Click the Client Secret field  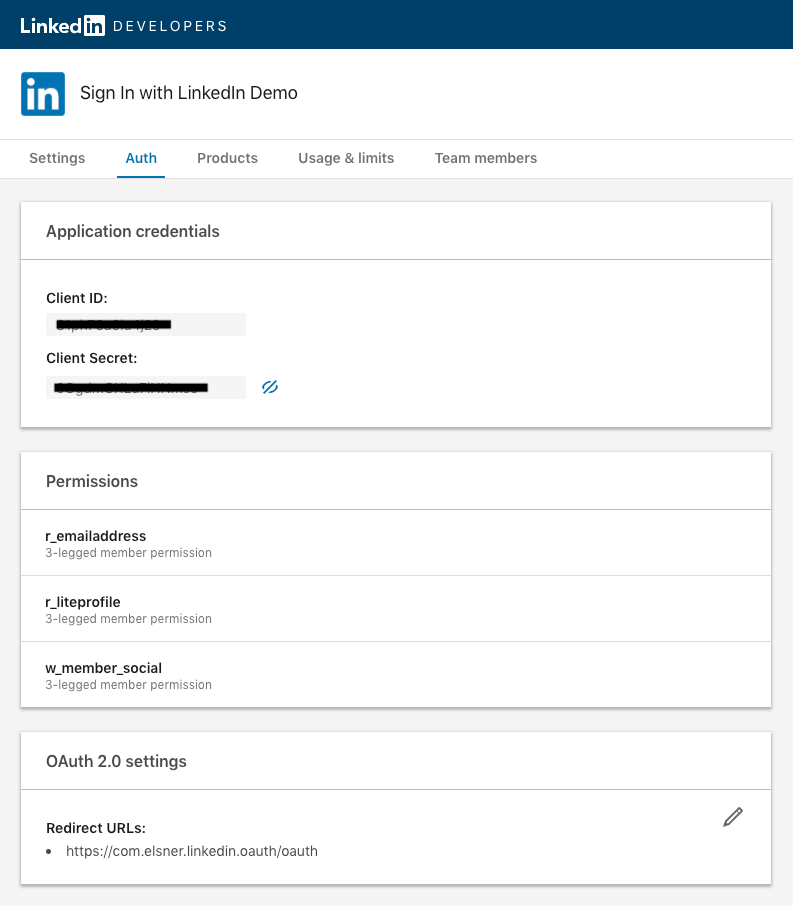tap(146, 387)
